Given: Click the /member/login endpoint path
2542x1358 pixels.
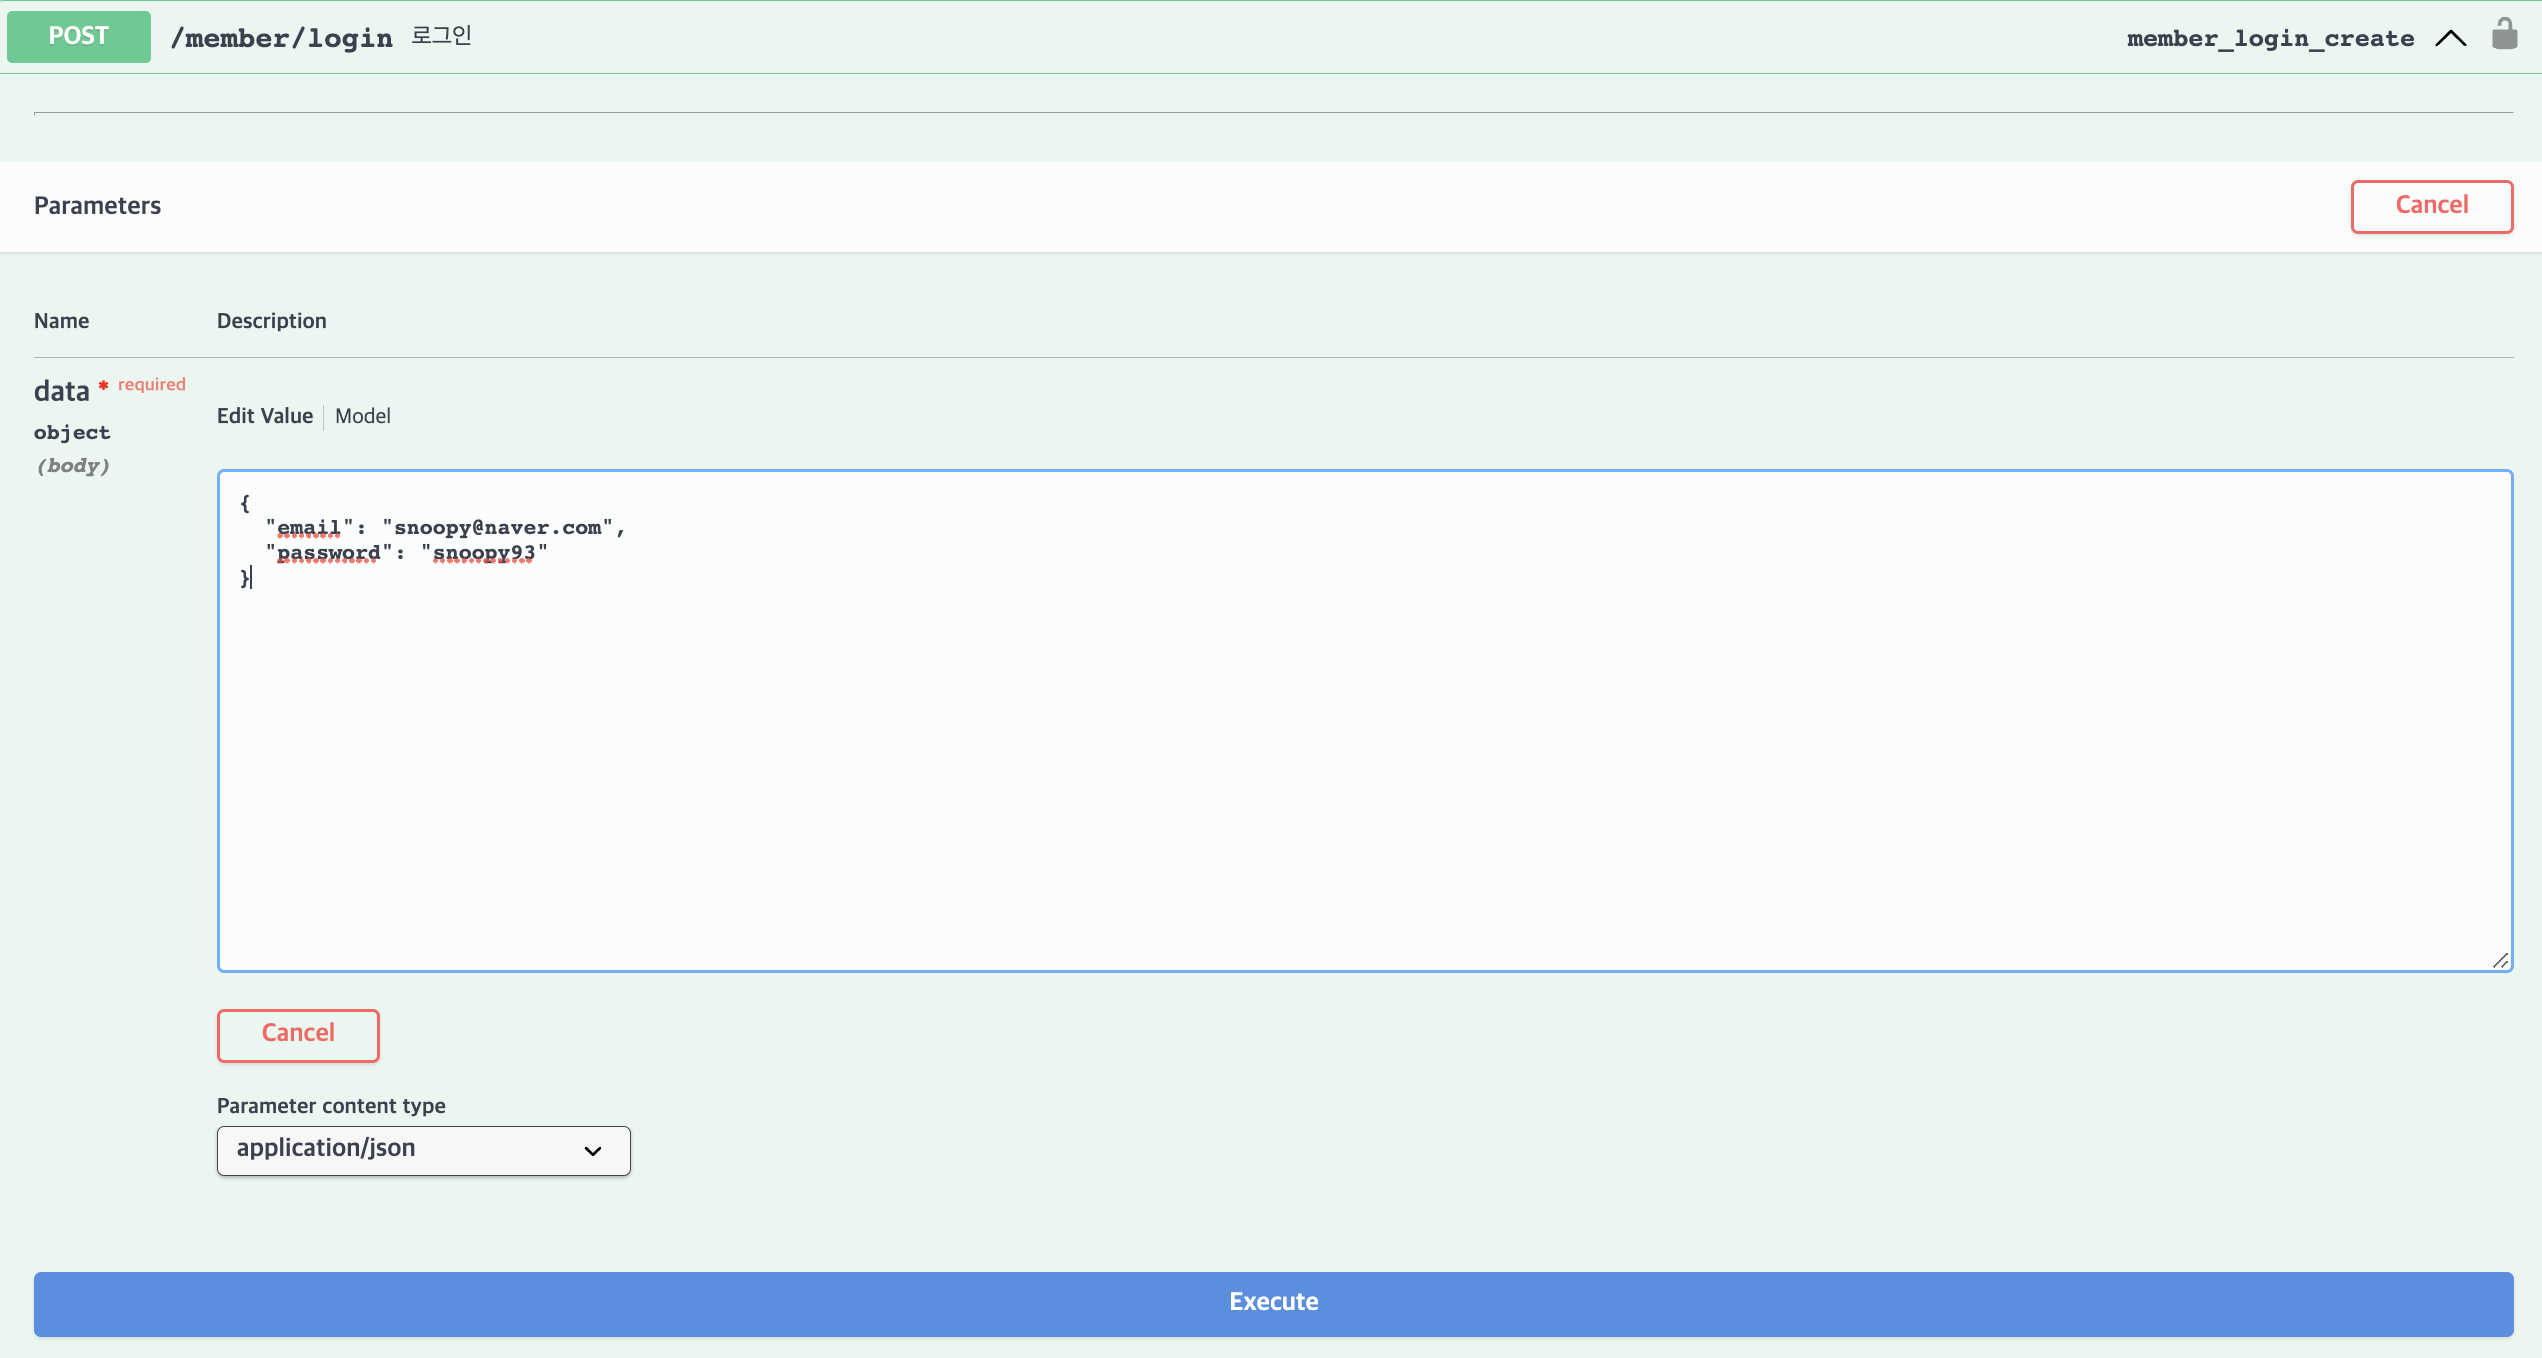Looking at the screenshot, I should tap(281, 39).
